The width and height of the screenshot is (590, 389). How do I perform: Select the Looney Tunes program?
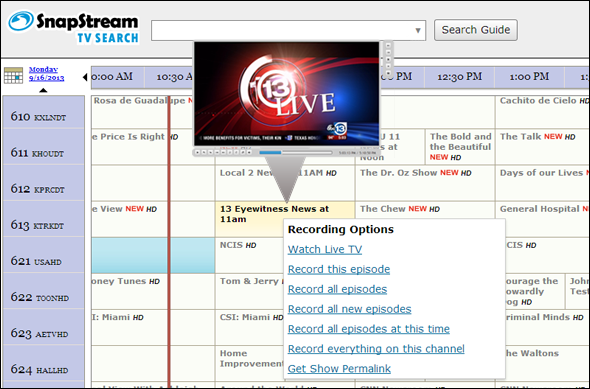(x=153, y=291)
